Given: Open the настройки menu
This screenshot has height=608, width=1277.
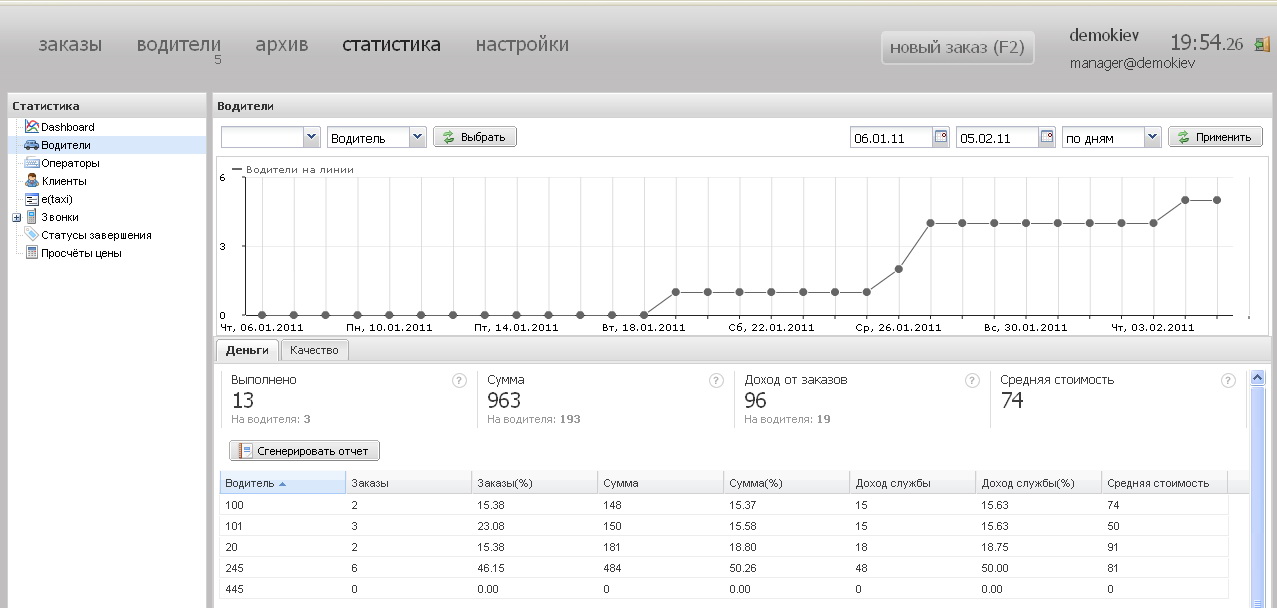Looking at the screenshot, I should (522, 44).
